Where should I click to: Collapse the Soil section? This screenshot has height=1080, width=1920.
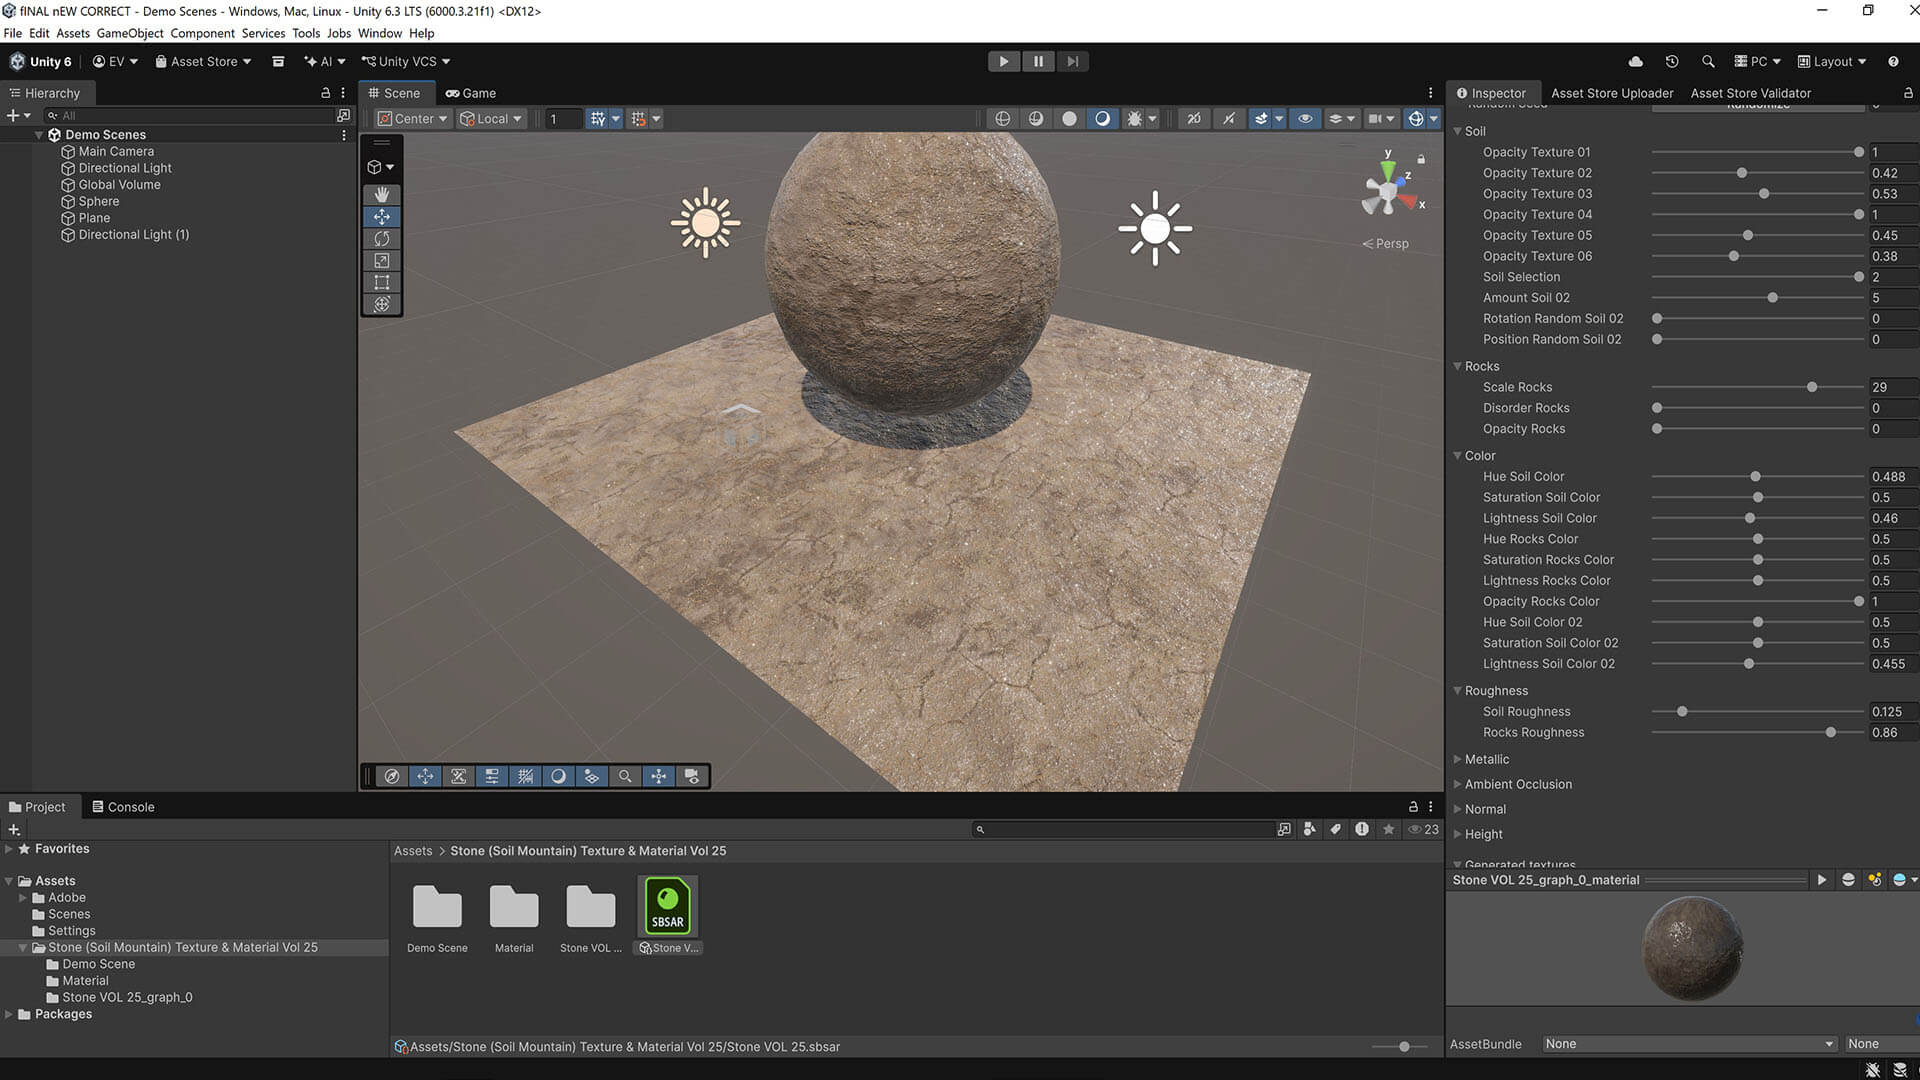[x=1458, y=131]
